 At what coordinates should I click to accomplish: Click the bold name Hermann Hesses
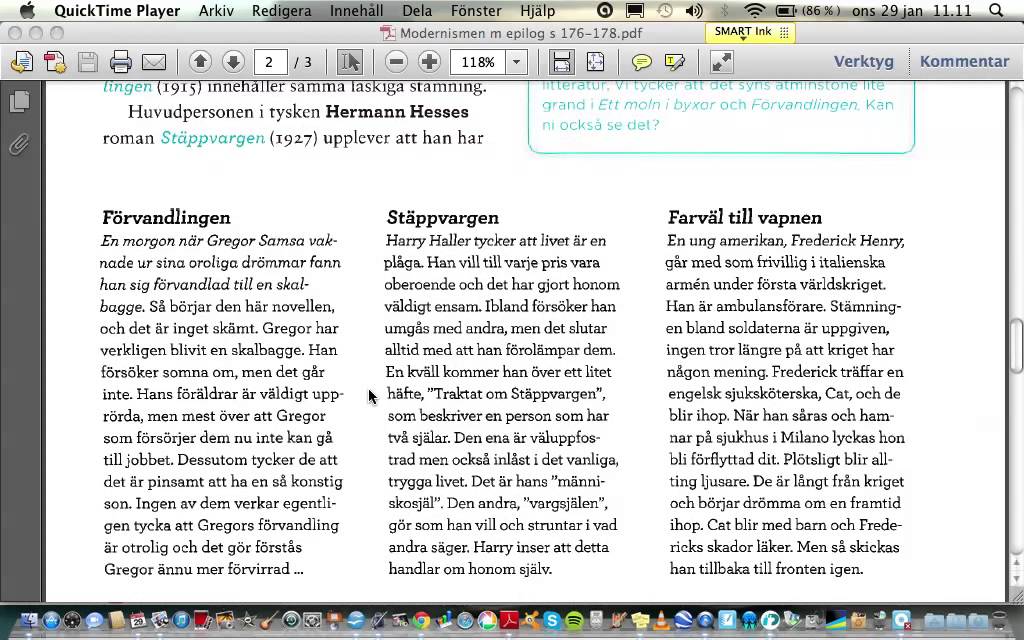click(x=397, y=112)
